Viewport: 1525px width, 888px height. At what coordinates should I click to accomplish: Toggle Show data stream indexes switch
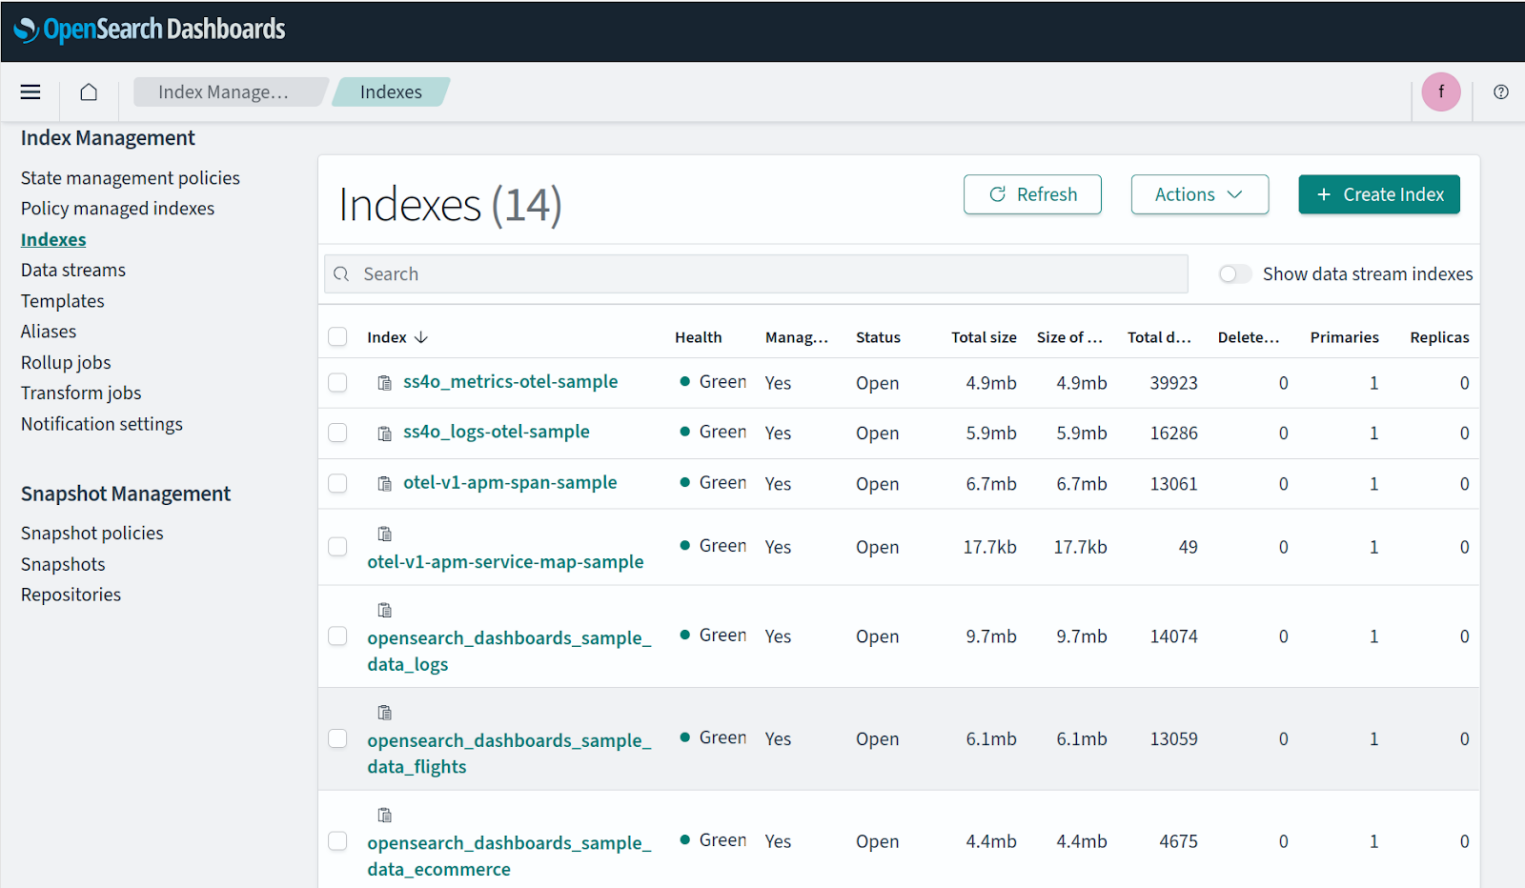tap(1235, 274)
